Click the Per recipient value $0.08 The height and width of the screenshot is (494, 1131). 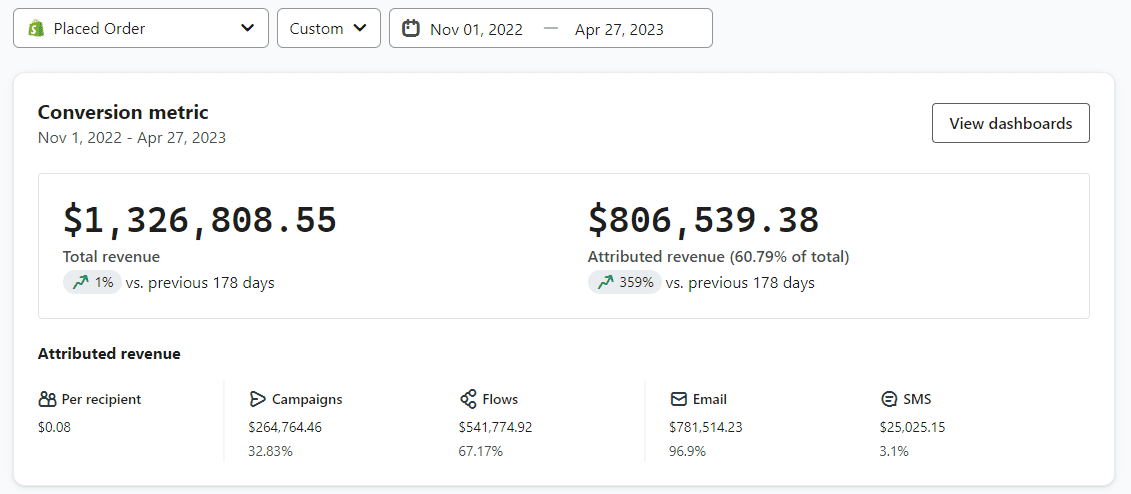[54, 427]
